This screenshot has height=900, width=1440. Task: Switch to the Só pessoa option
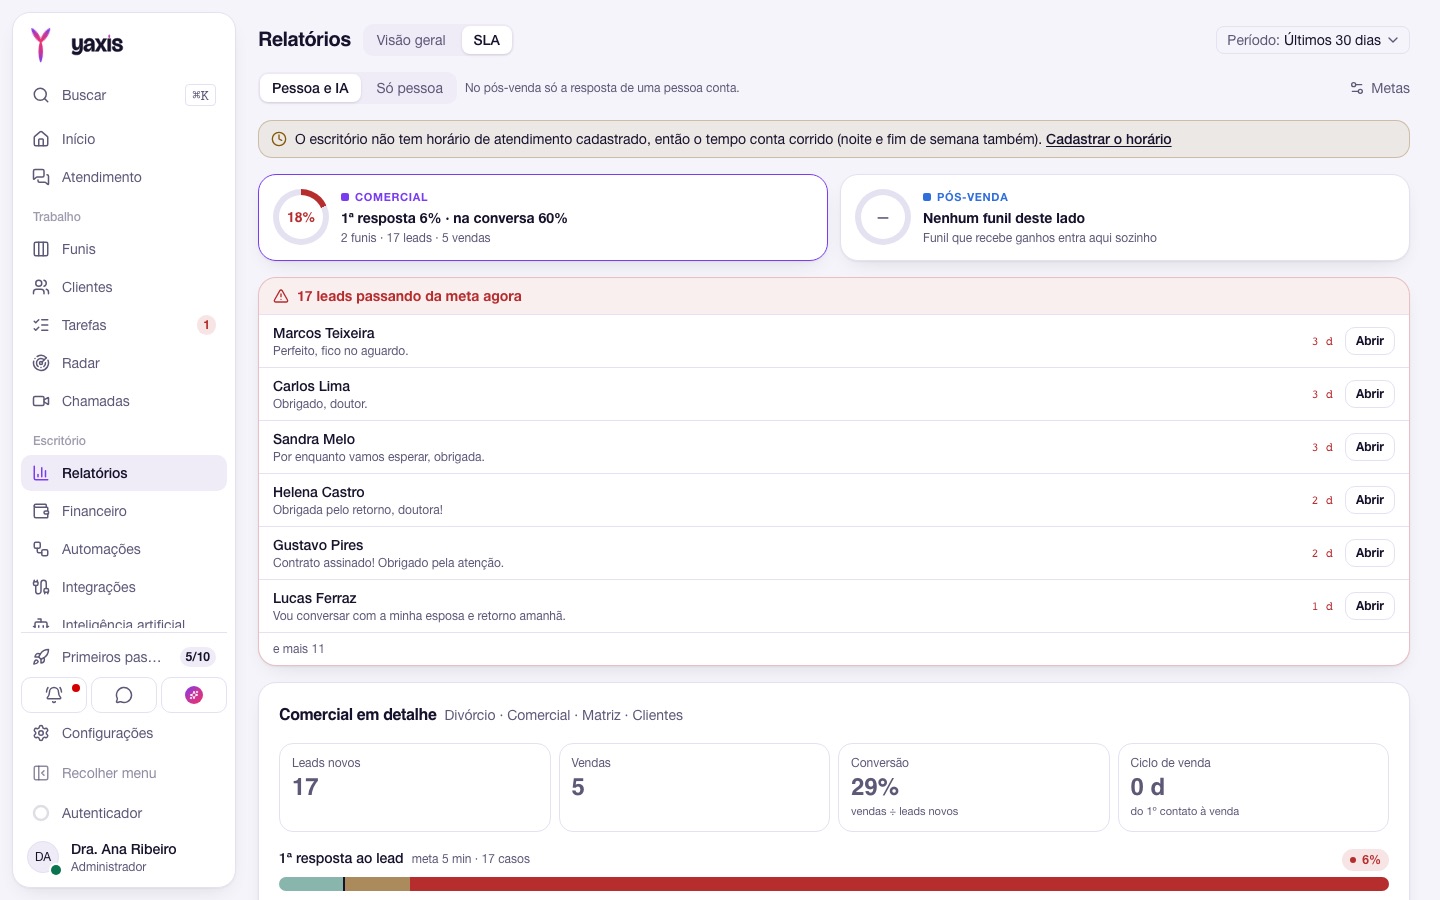409,88
